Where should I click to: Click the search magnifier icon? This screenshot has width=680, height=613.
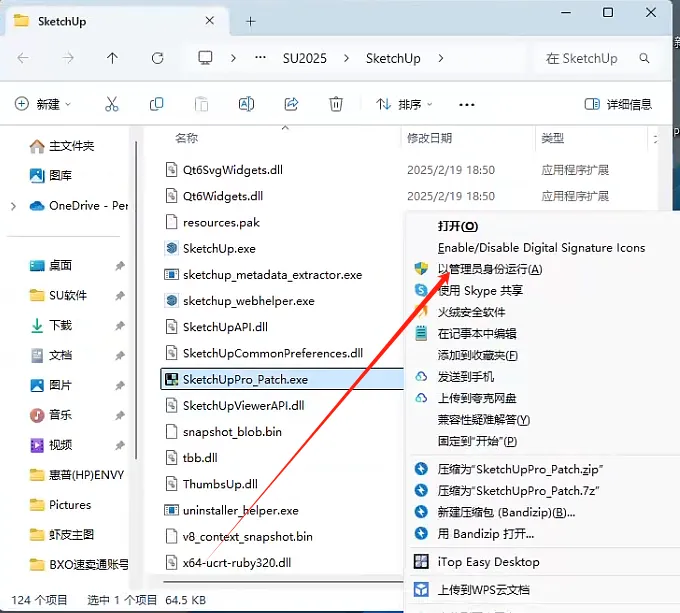click(x=644, y=58)
